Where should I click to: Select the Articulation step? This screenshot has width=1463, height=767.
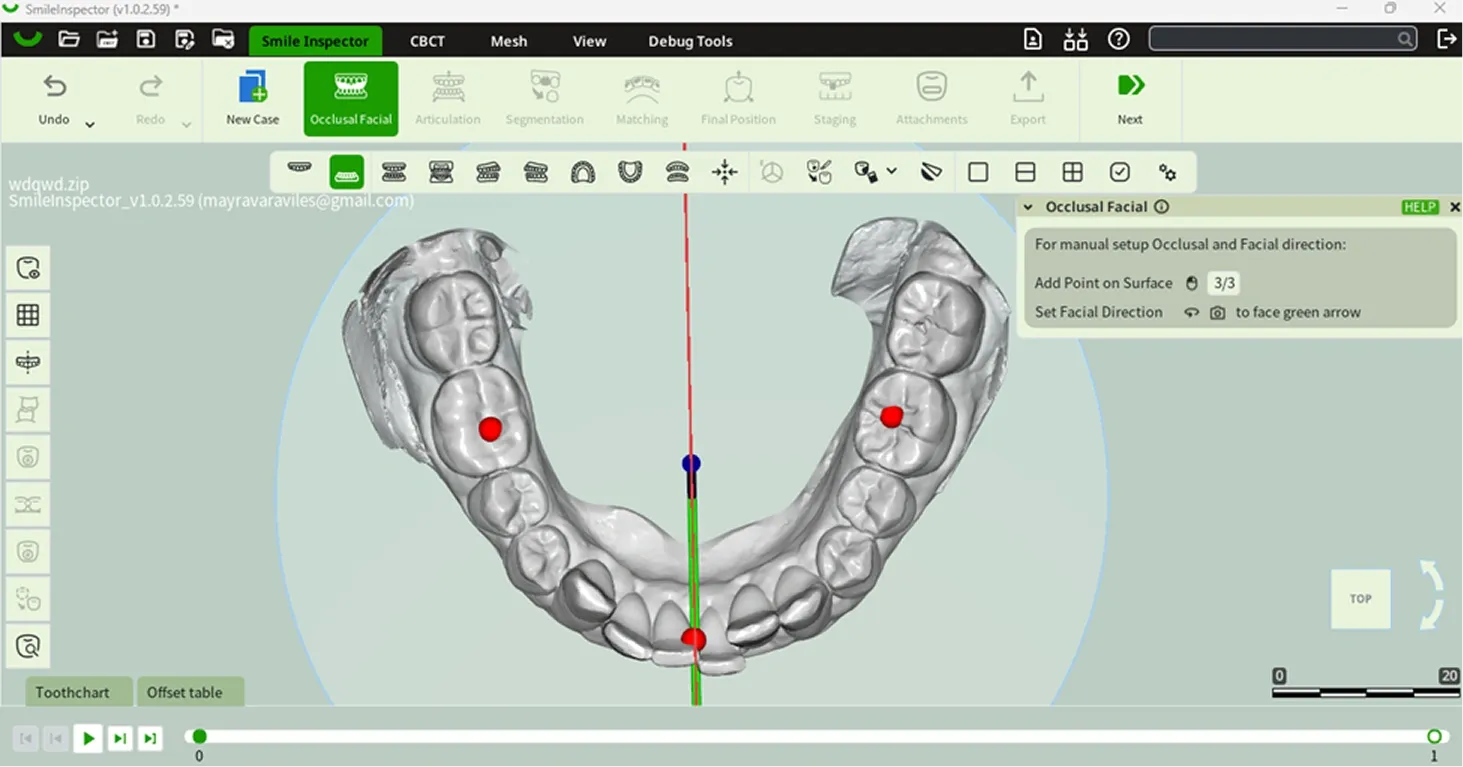[447, 98]
